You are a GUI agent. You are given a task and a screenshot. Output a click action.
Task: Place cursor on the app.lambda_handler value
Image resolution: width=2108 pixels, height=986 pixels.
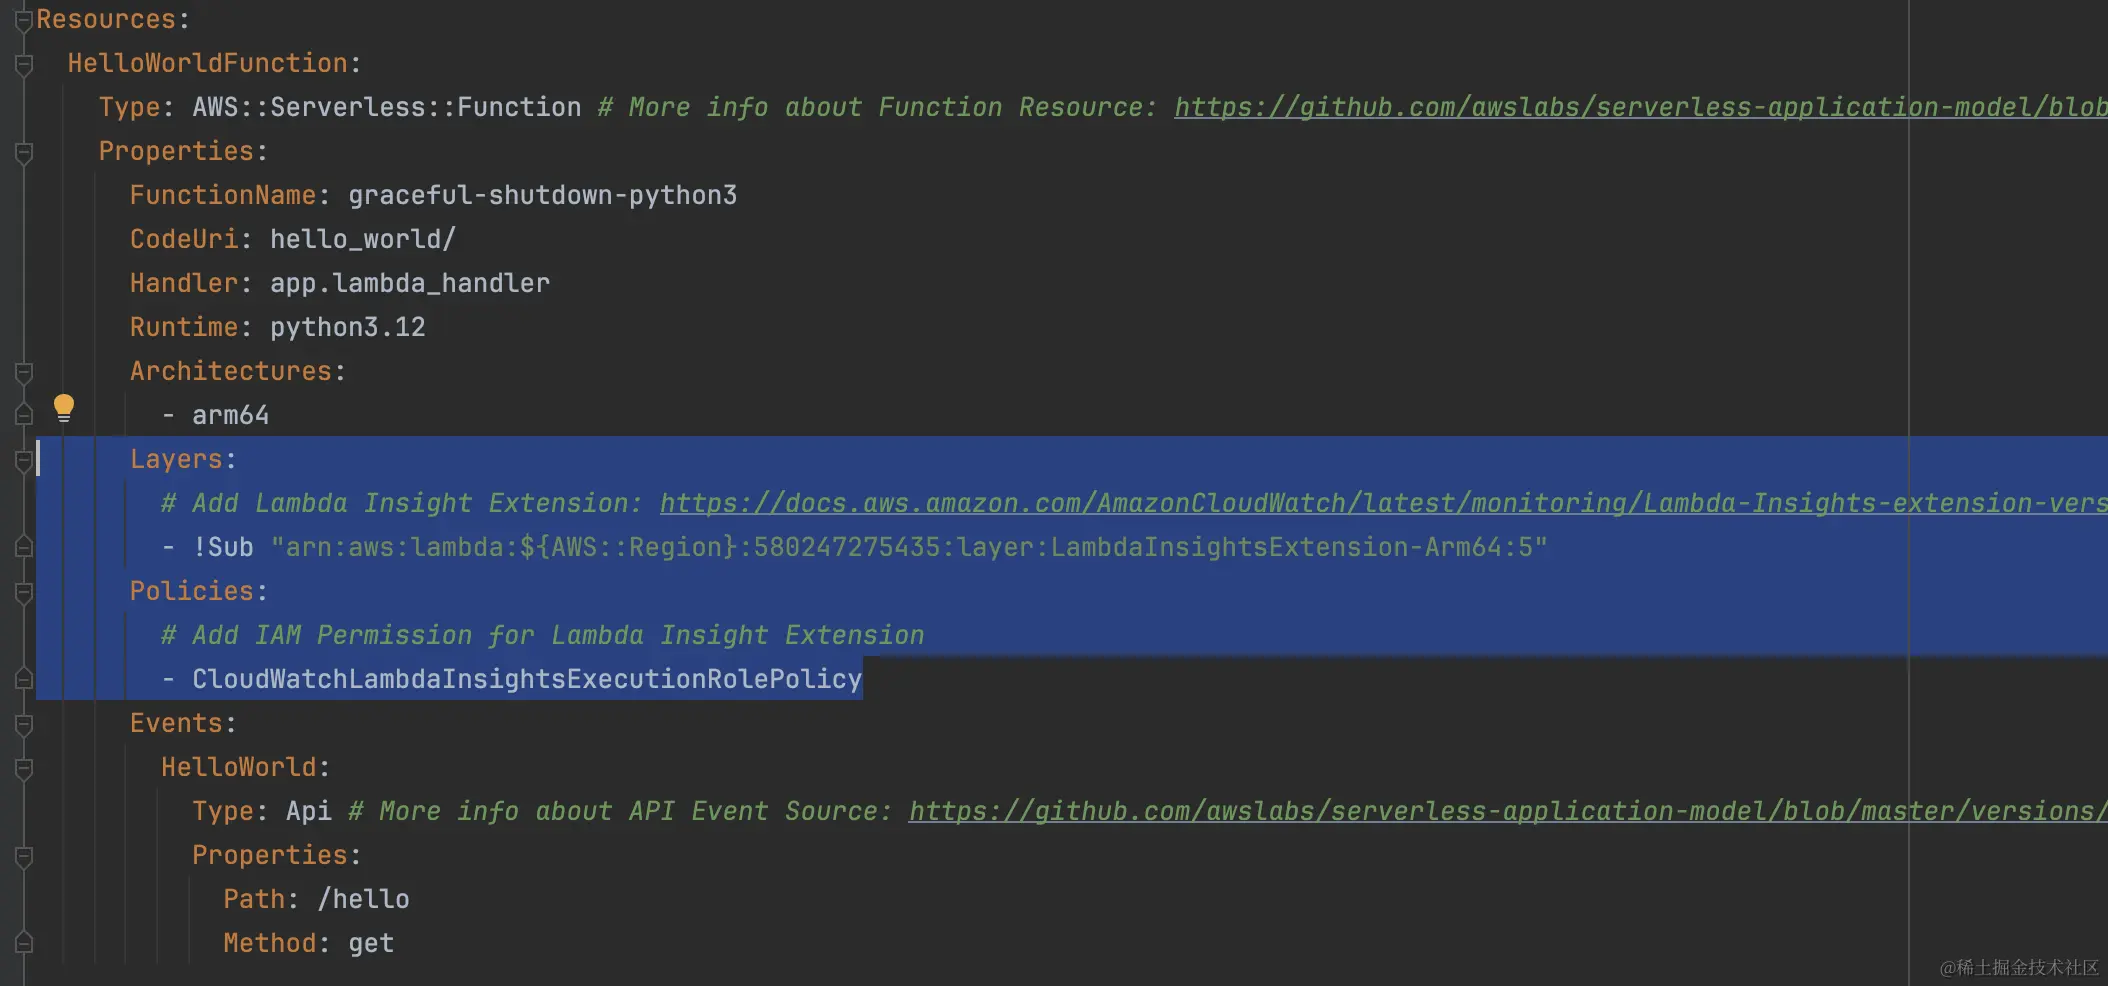(409, 284)
